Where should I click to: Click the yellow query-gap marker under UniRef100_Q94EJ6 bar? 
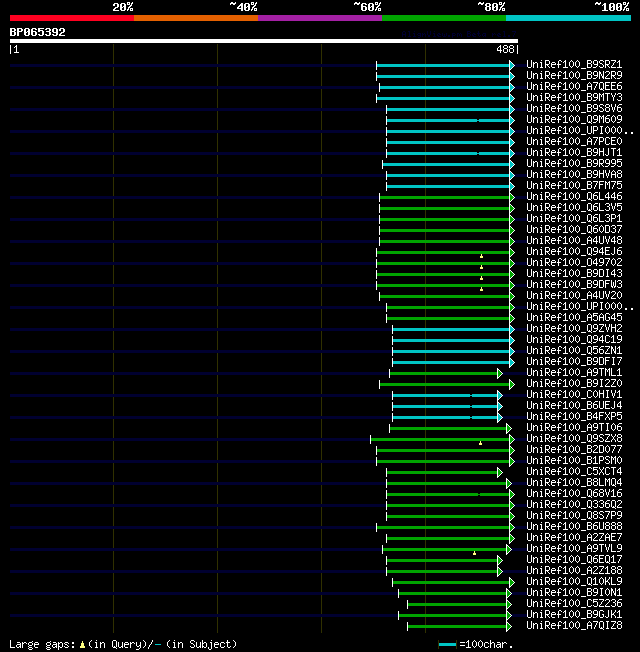coord(482,256)
